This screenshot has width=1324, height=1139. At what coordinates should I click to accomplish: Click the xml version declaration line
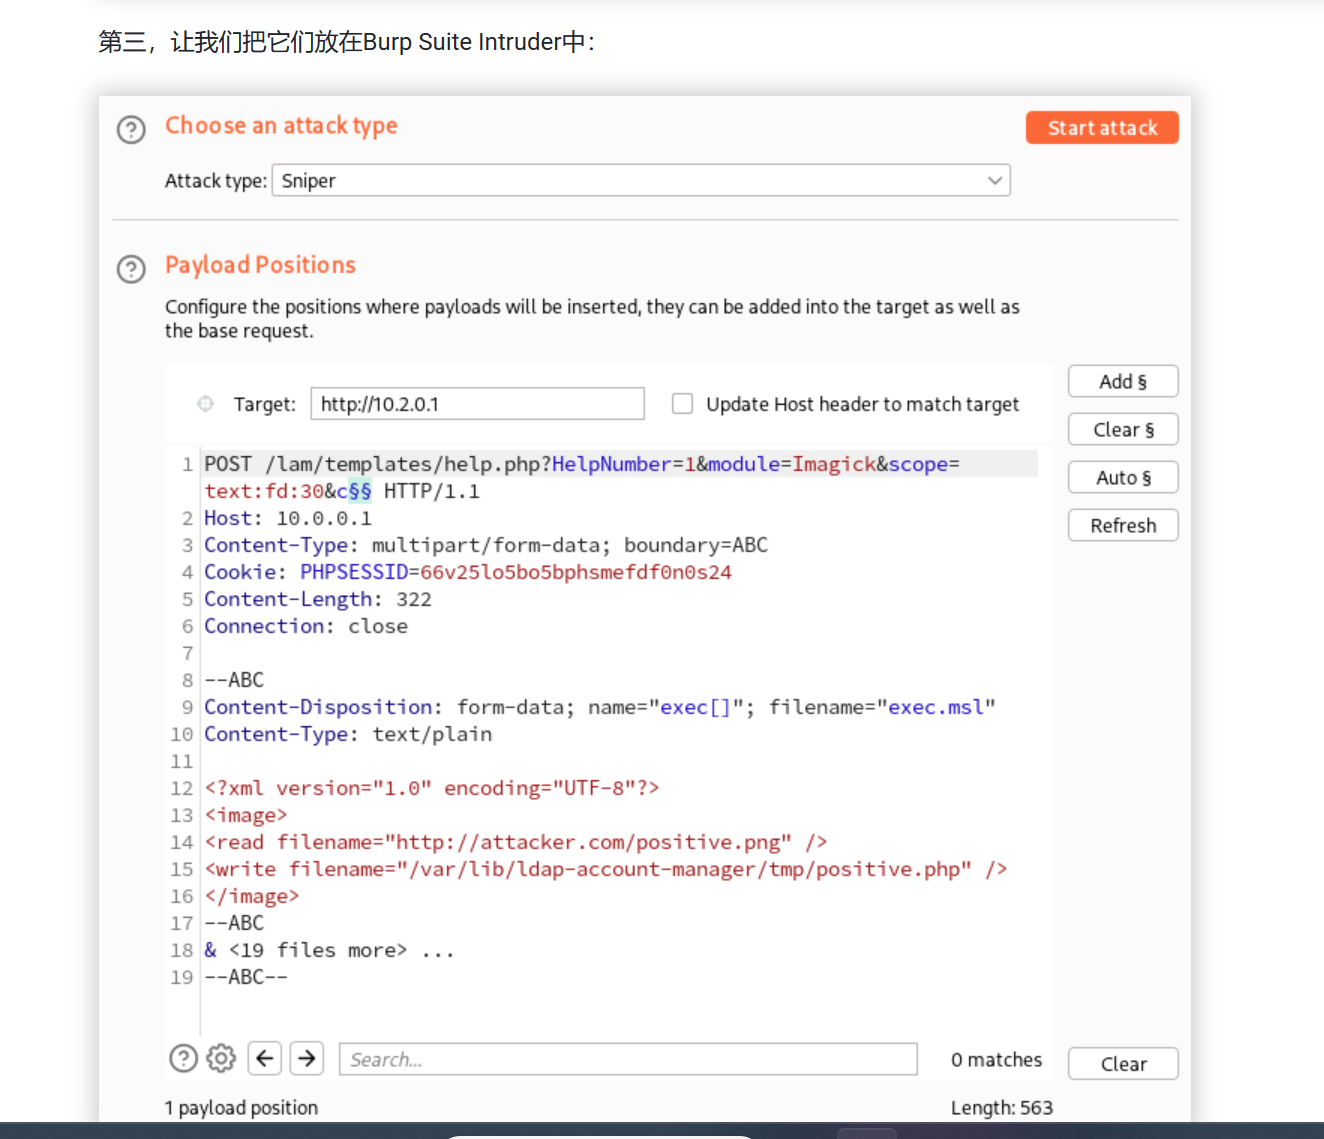[x=432, y=788]
